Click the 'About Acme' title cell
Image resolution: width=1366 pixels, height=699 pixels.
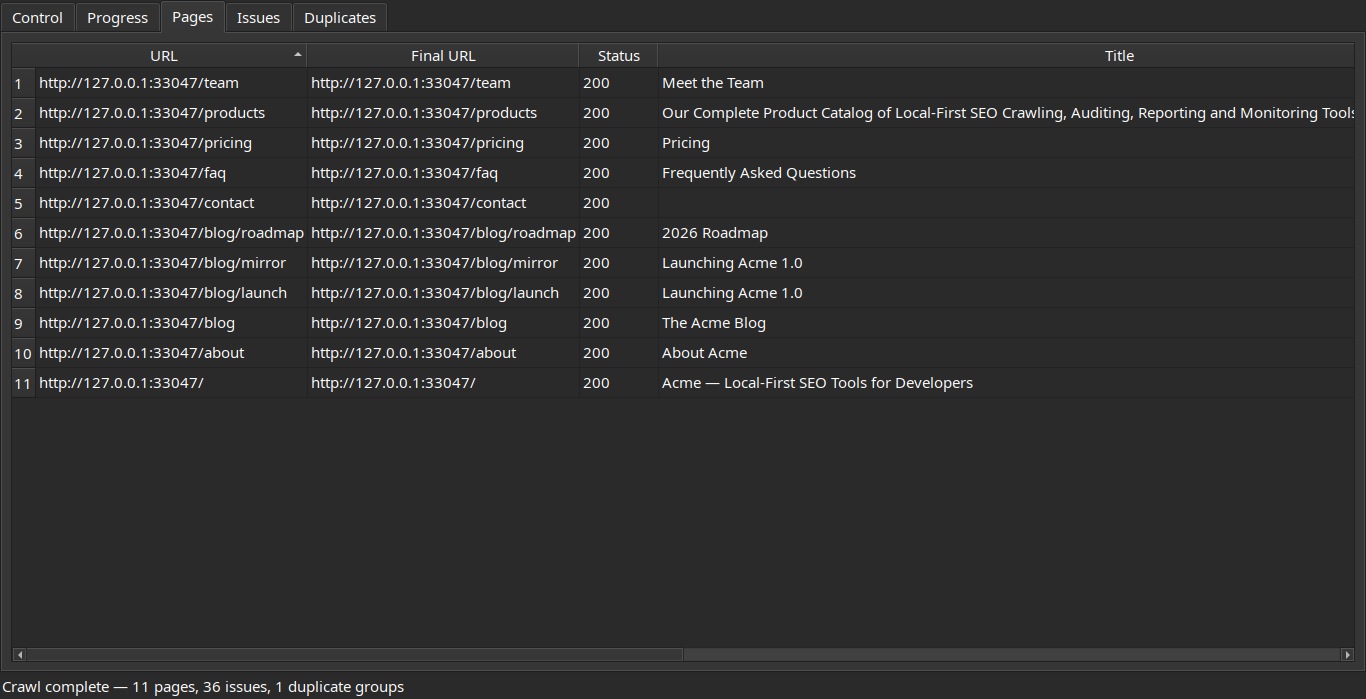[x=1006, y=353]
